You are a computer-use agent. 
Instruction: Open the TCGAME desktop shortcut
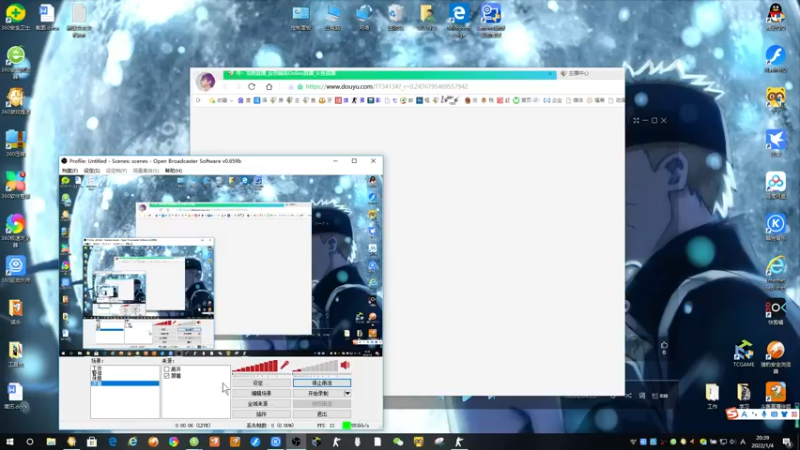pos(743,354)
